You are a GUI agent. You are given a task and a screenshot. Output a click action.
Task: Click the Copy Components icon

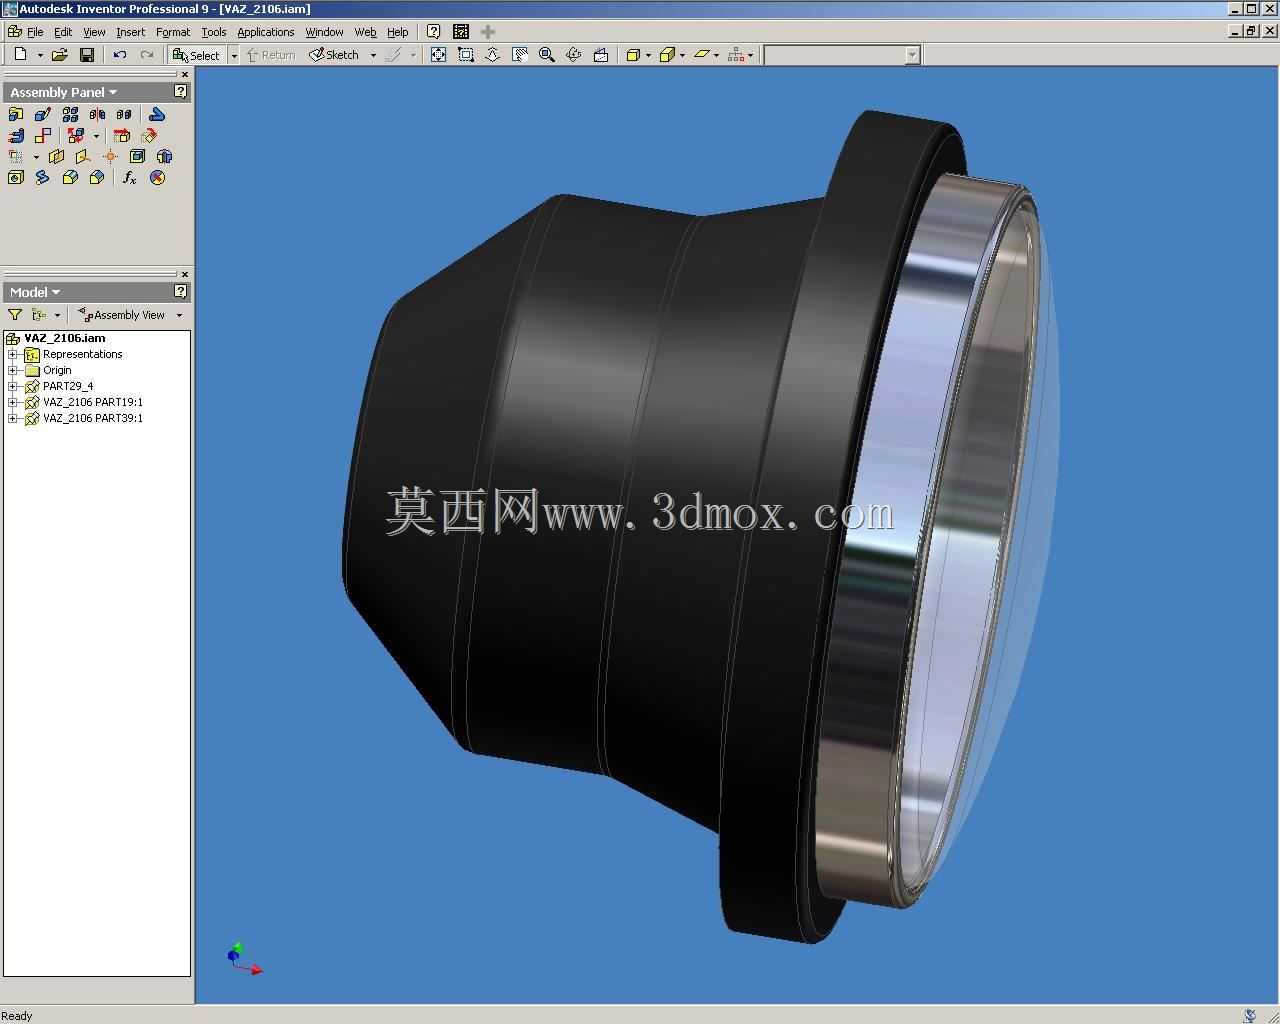(124, 115)
